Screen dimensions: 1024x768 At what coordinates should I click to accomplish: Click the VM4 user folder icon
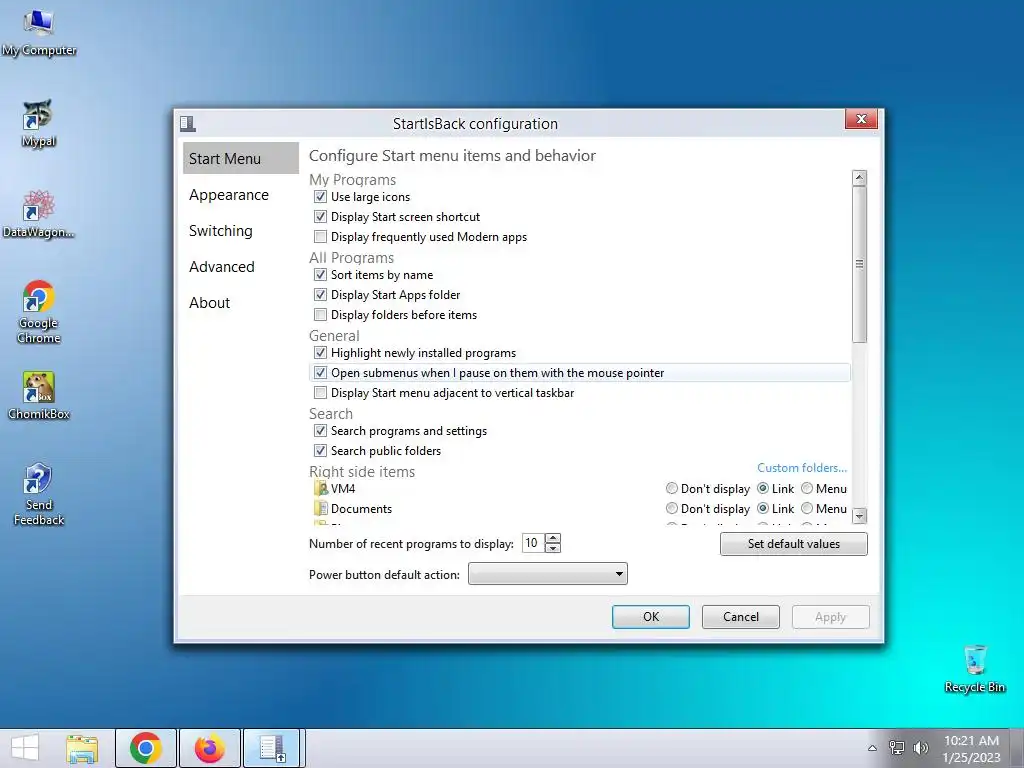click(321, 488)
